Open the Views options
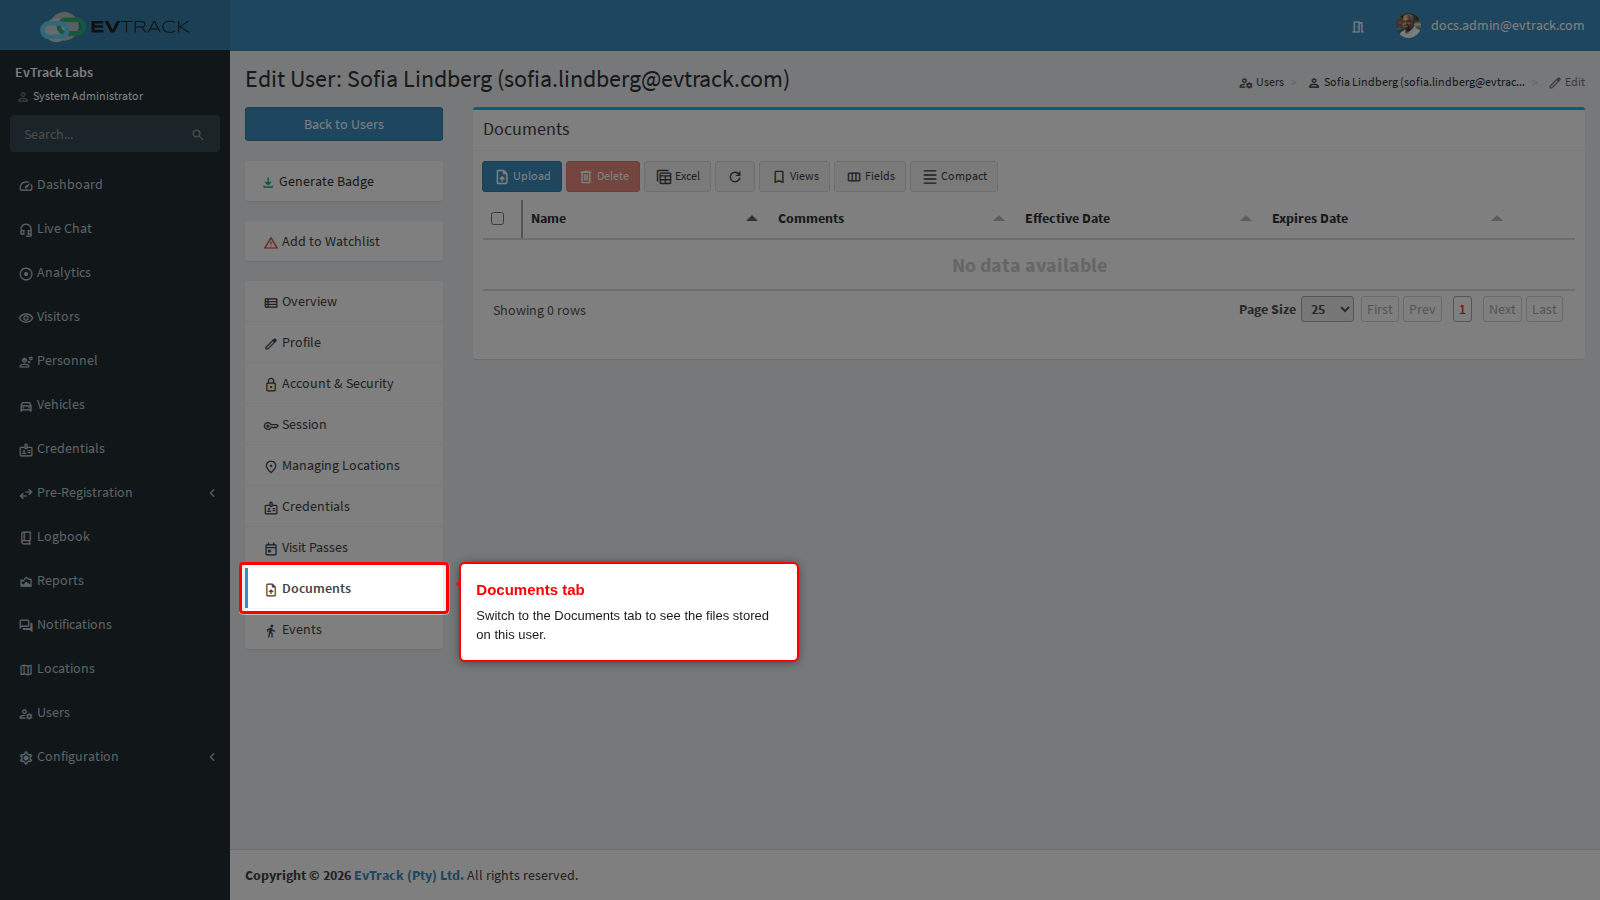 [x=794, y=176]
